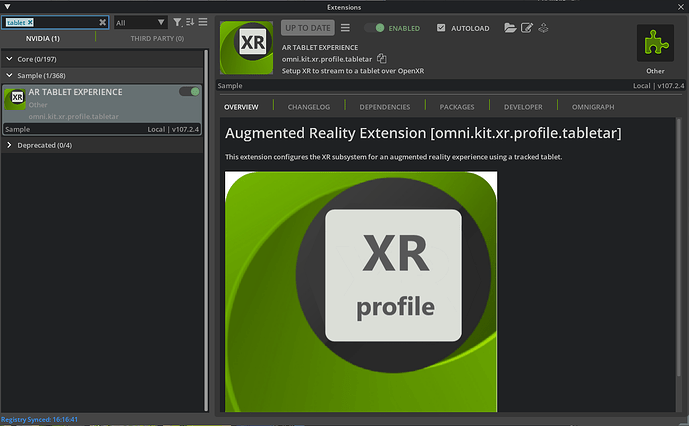Click the 'Local | v107.2.4' label in details header

click(x=658, y=86)
